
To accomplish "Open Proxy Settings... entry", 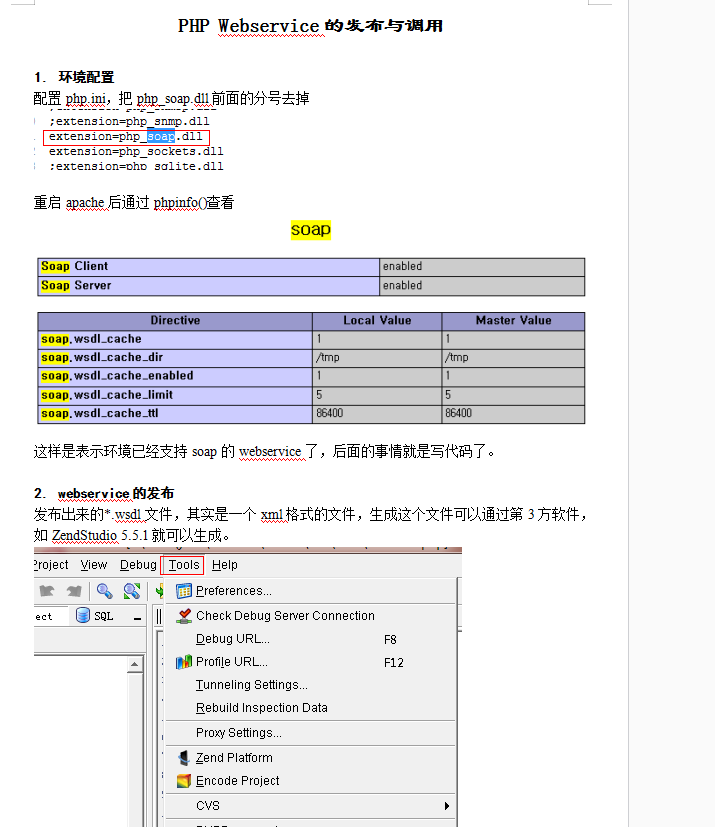I will pyautogui.click(x=238, y=733).
